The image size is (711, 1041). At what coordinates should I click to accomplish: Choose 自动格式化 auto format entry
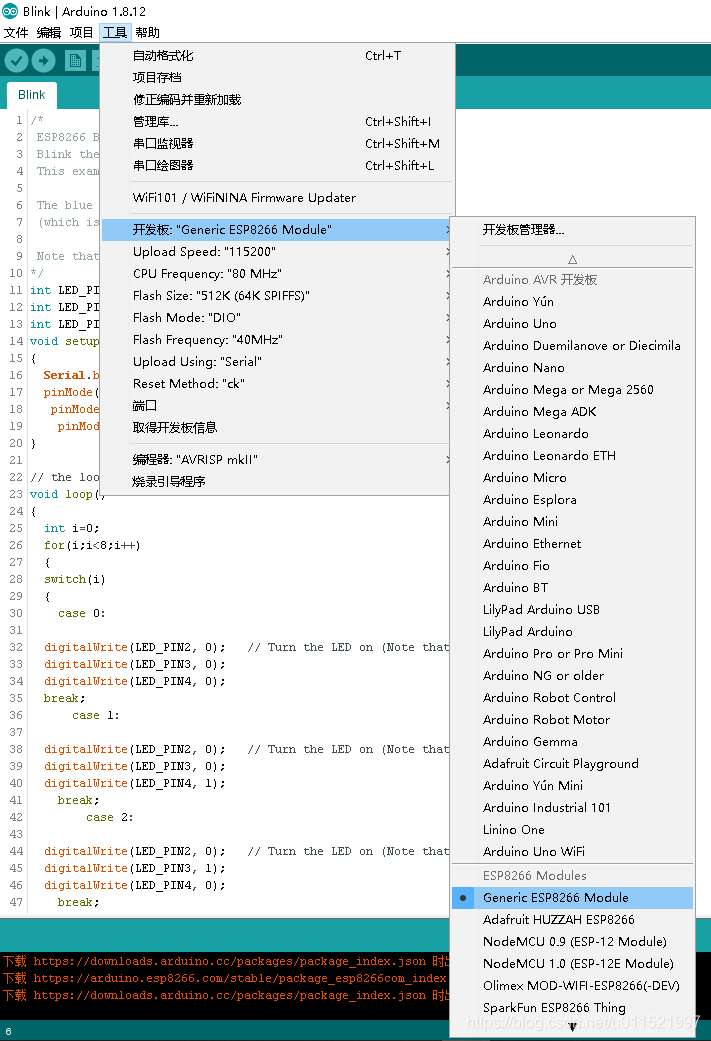click(277, 56)
